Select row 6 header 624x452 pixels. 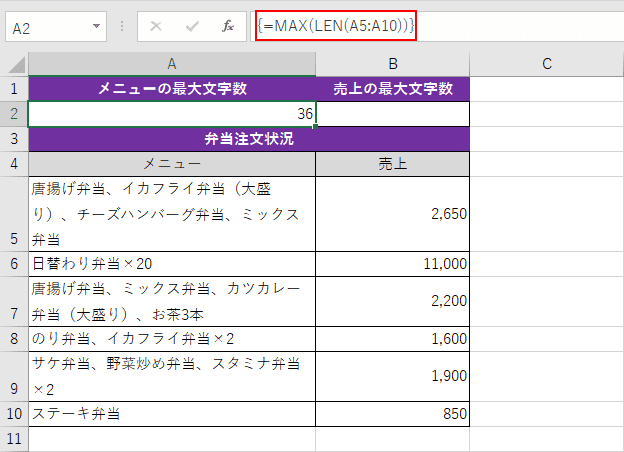[x=14, y=264]
